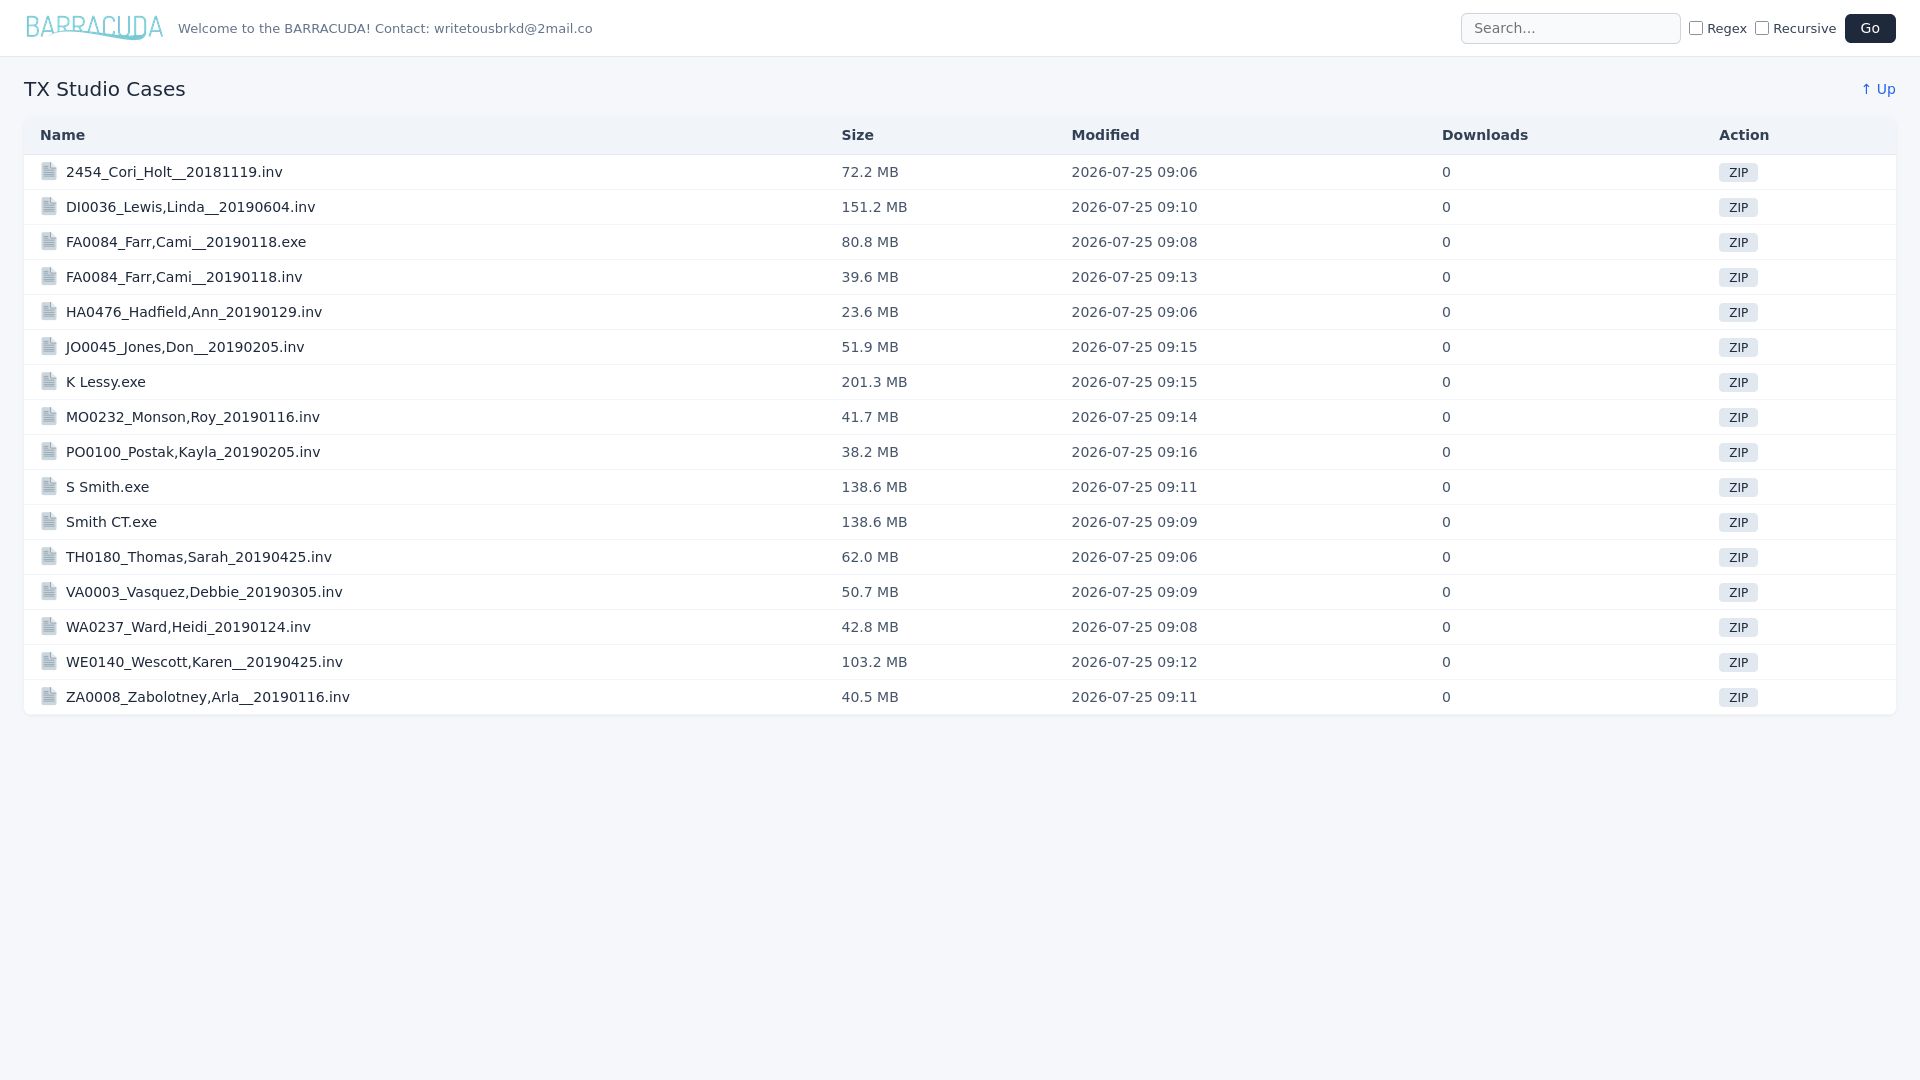Download ZIP for S Smith.exe
The image size is (1920, 1080).
(1738, 487)
